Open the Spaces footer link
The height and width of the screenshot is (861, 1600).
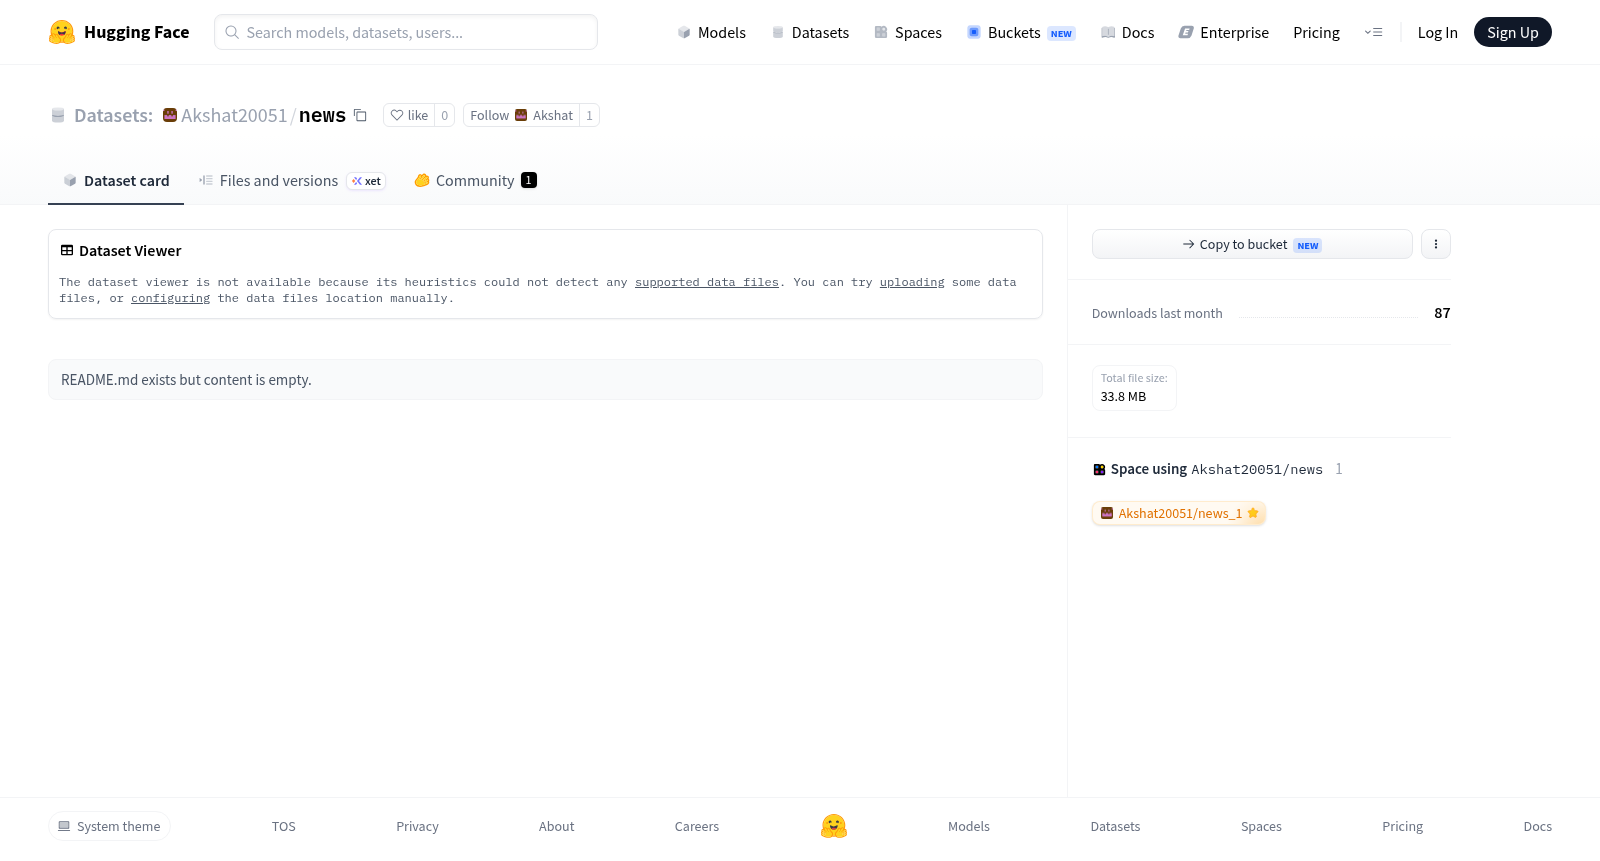1261,826
